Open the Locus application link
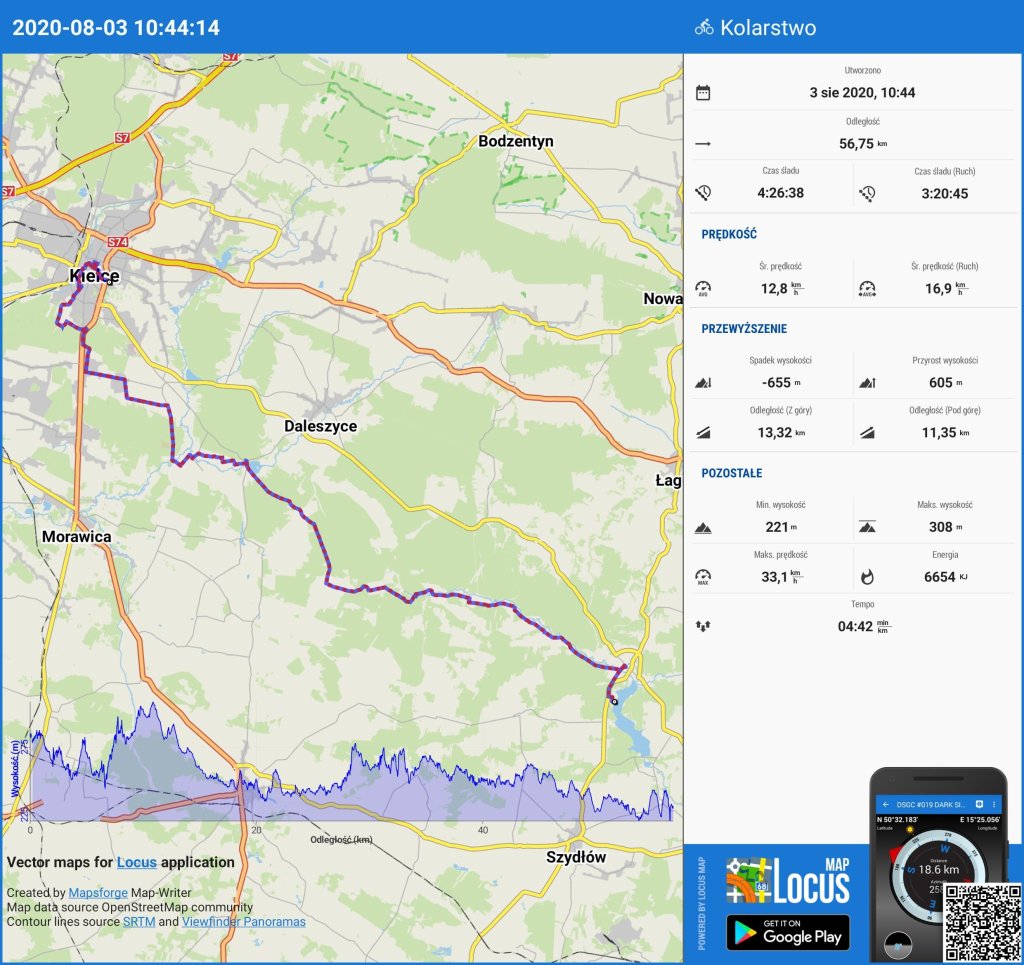Screen dimensions: 1024x965 (136, 862)
